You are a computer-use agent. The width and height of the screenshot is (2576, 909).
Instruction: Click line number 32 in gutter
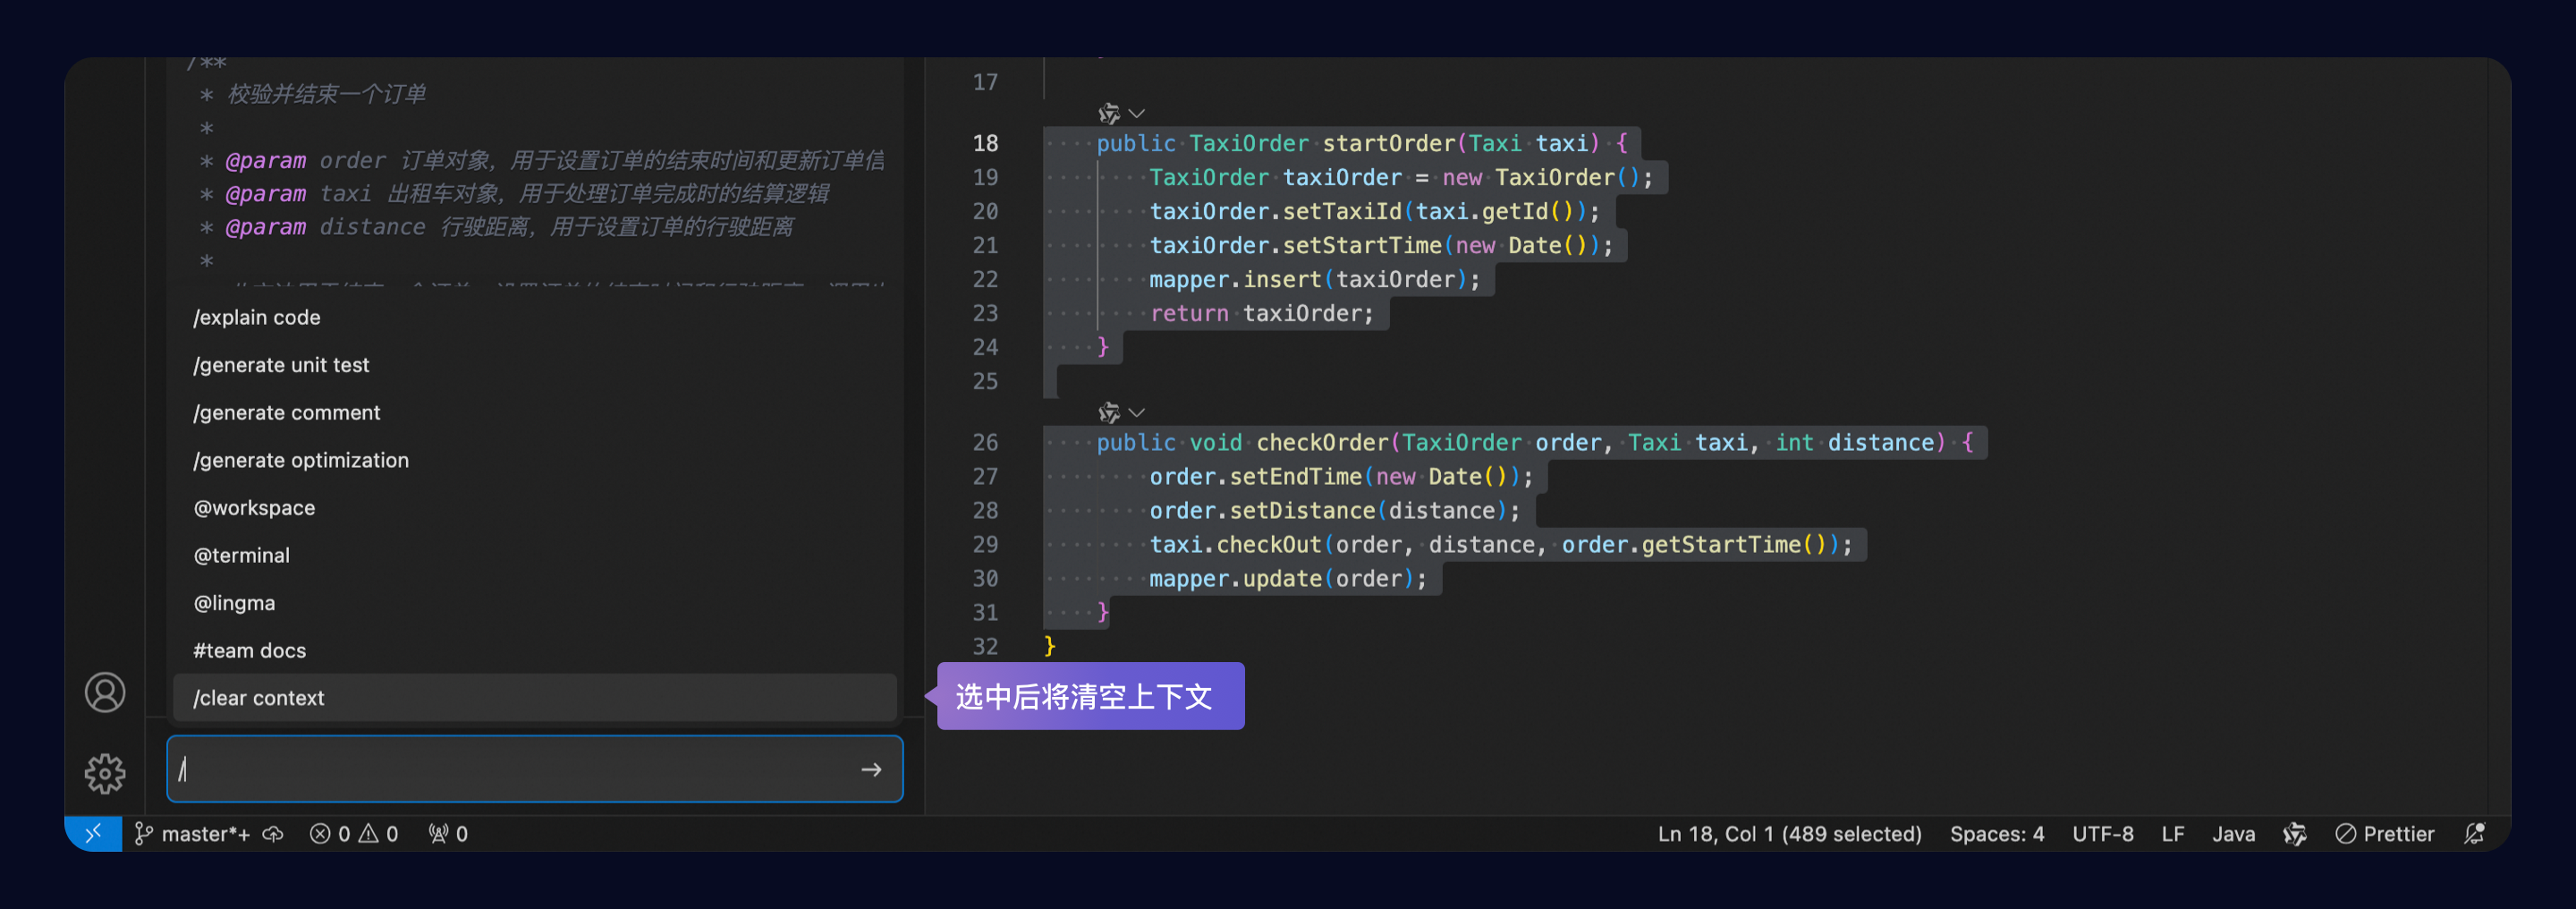point(985,646)
